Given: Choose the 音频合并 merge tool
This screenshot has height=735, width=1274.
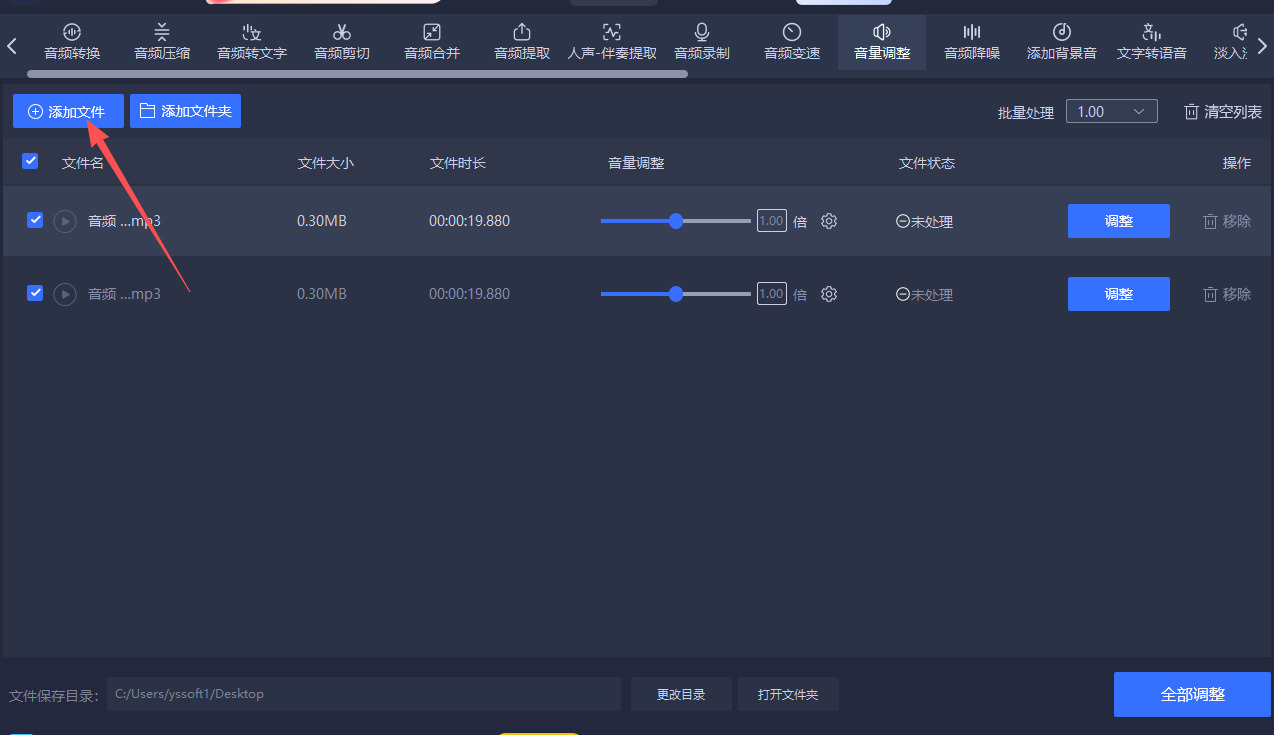Looking at the screenshot, I should click(432, 42).
